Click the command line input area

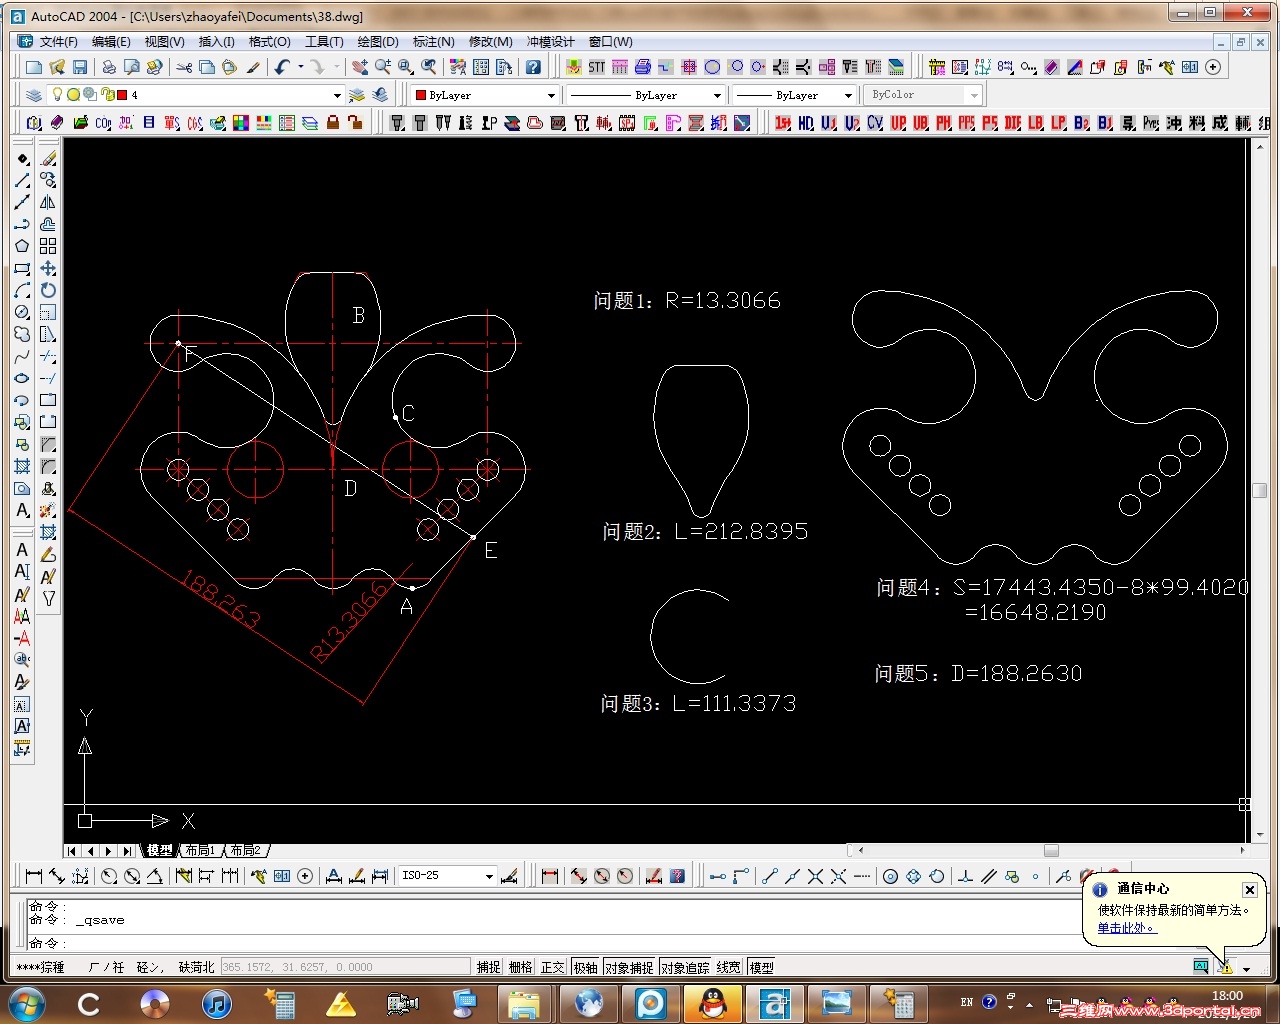[x=640, y=942]
